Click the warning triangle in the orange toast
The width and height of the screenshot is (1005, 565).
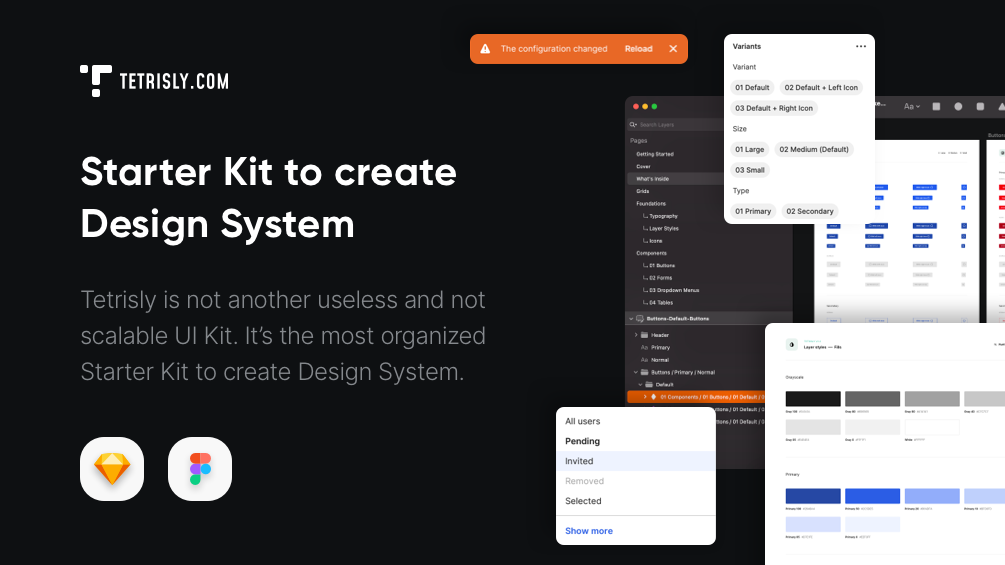tap(485, 49)
